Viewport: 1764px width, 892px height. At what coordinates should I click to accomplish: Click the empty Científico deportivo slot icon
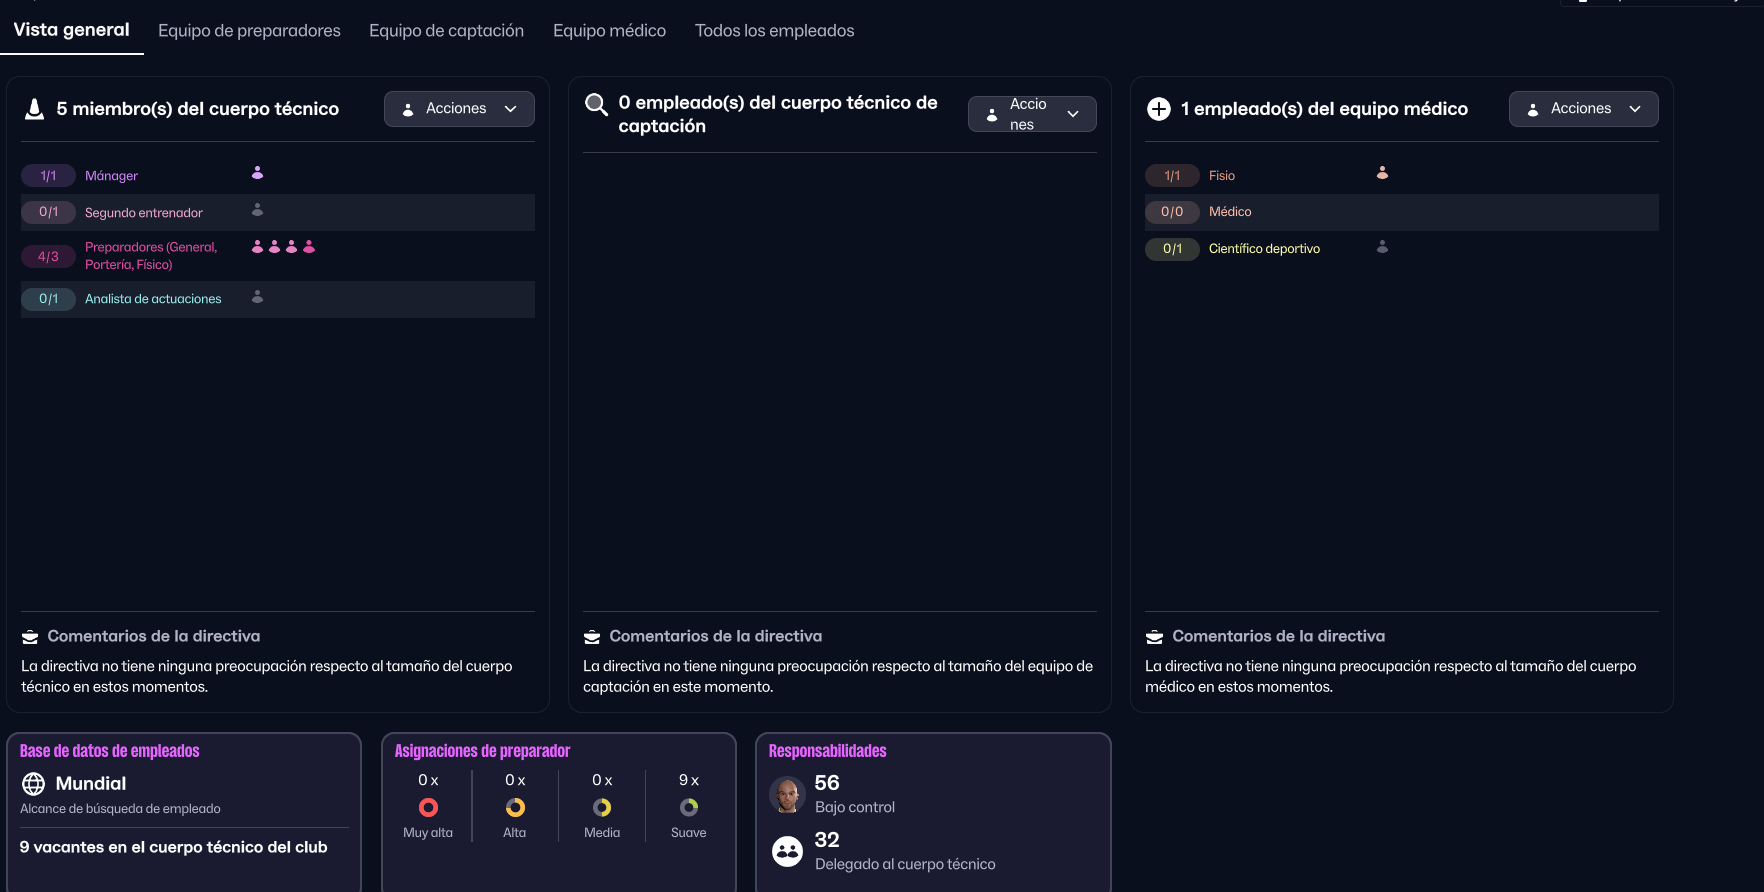point(1382,247)
